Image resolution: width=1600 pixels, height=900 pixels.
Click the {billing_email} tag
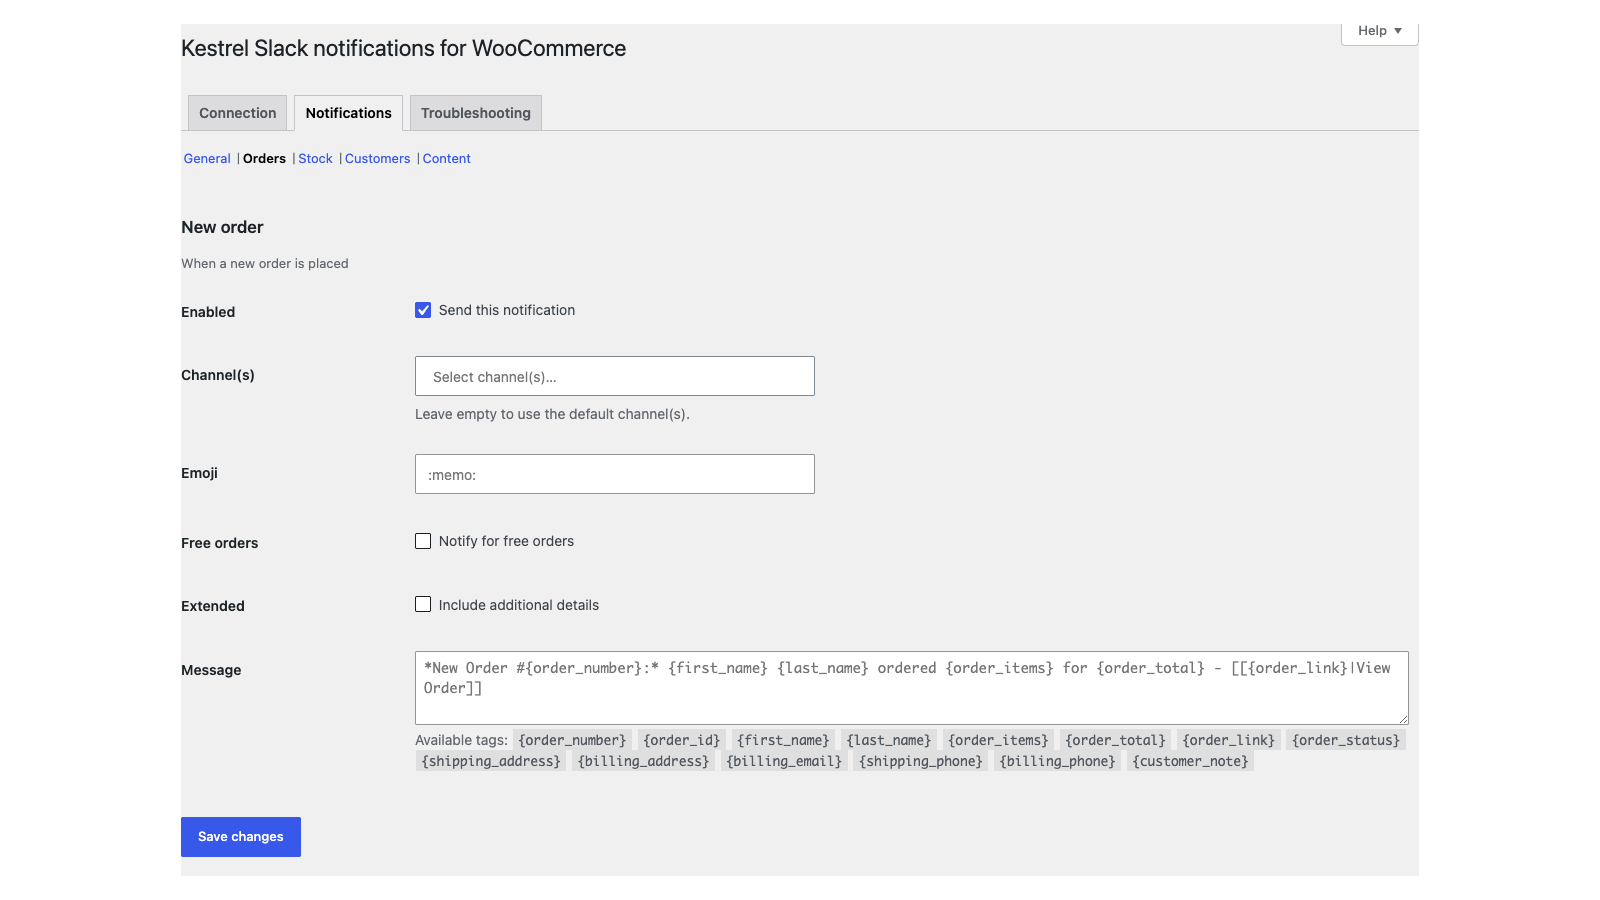click(x=784, y=761)
